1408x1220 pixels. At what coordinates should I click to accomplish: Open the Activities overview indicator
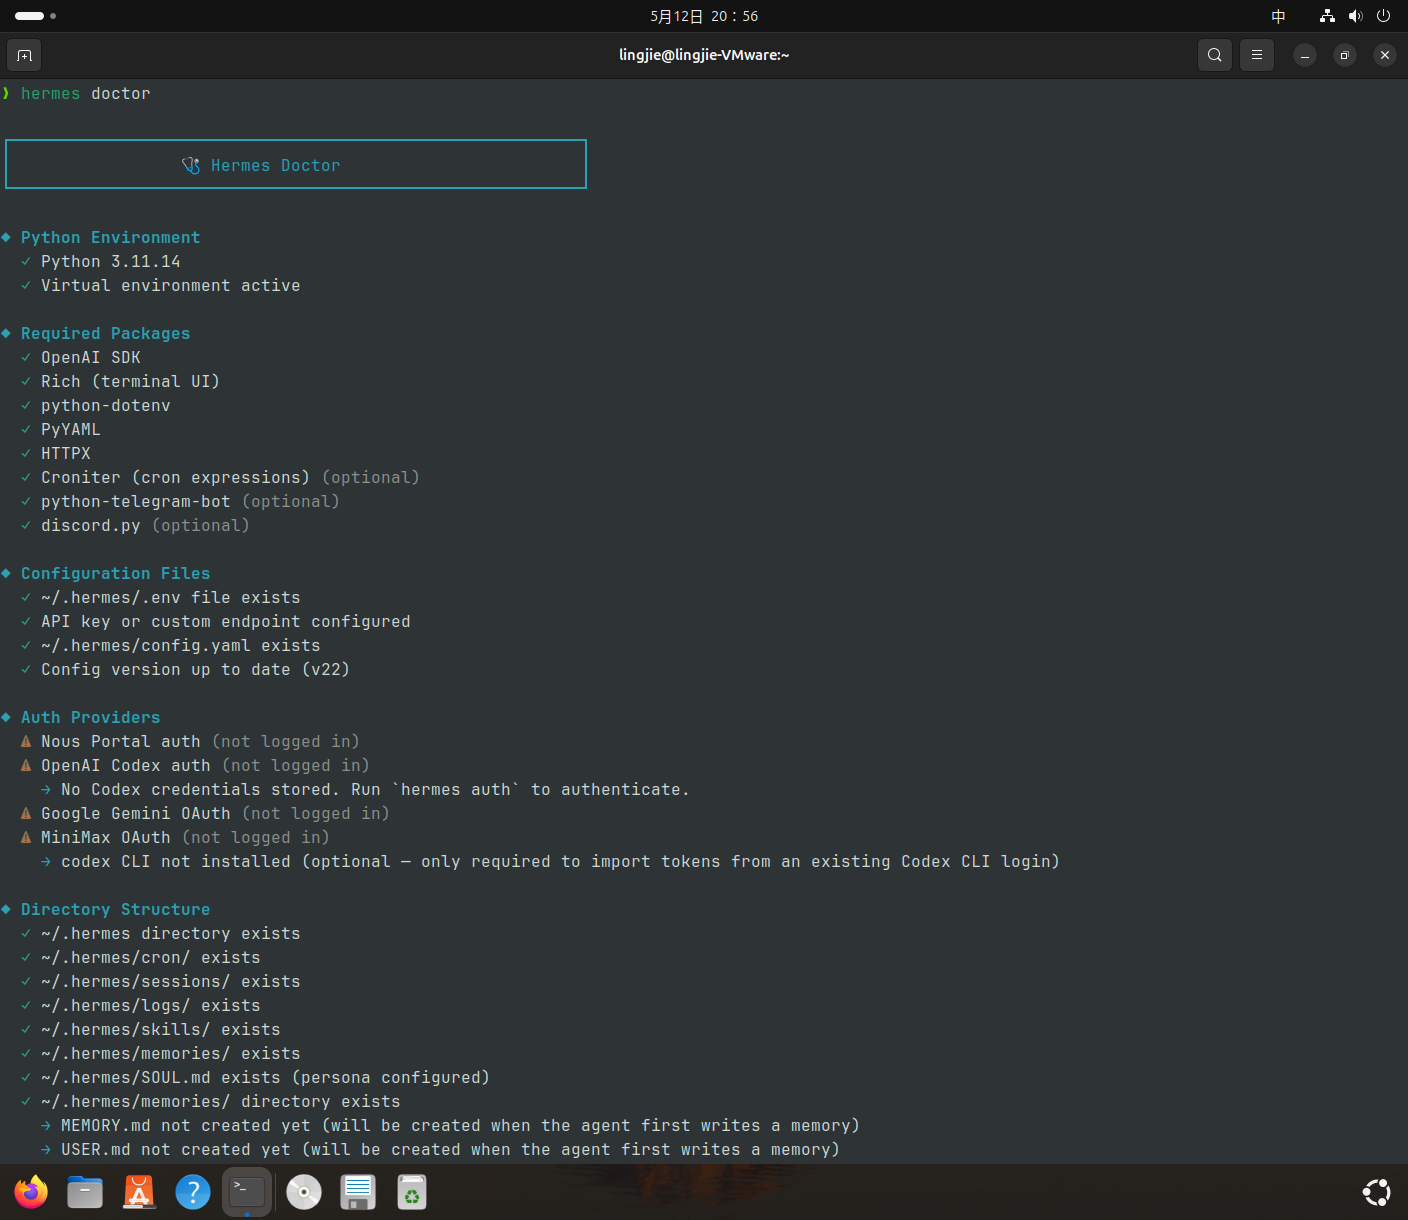tap(35, 16)
